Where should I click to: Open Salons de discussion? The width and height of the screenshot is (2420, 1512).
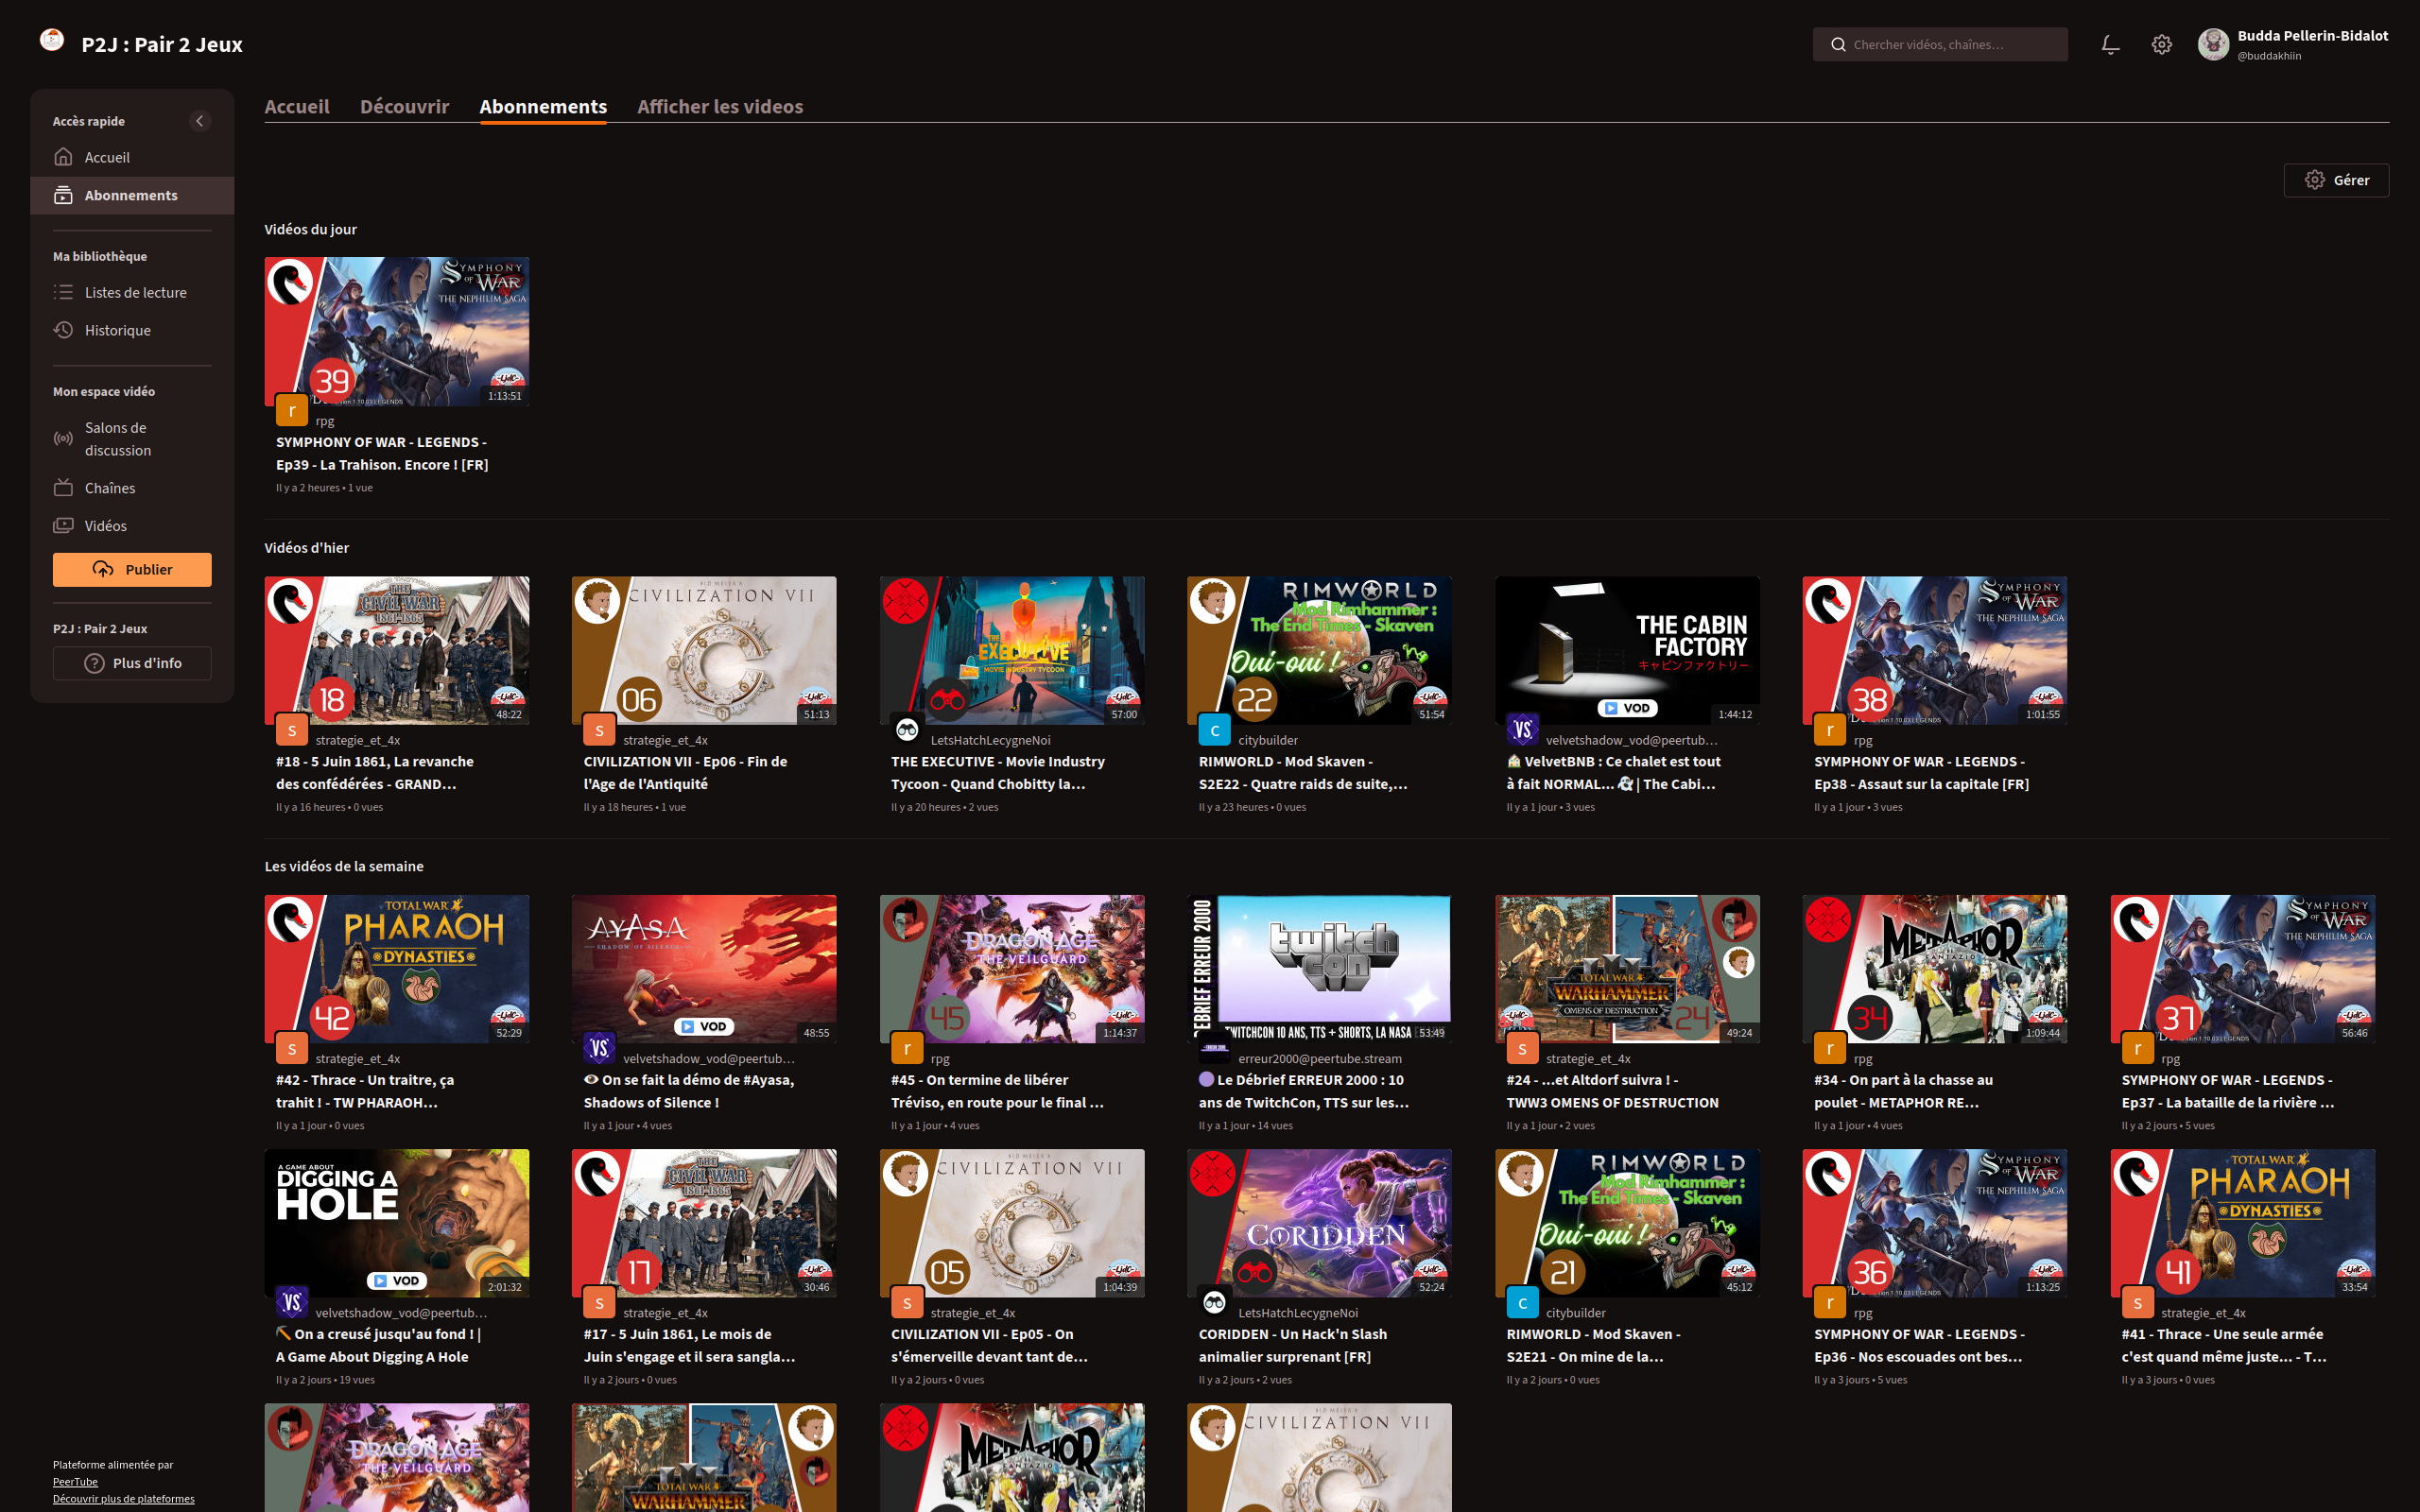(x=132, y=439)
